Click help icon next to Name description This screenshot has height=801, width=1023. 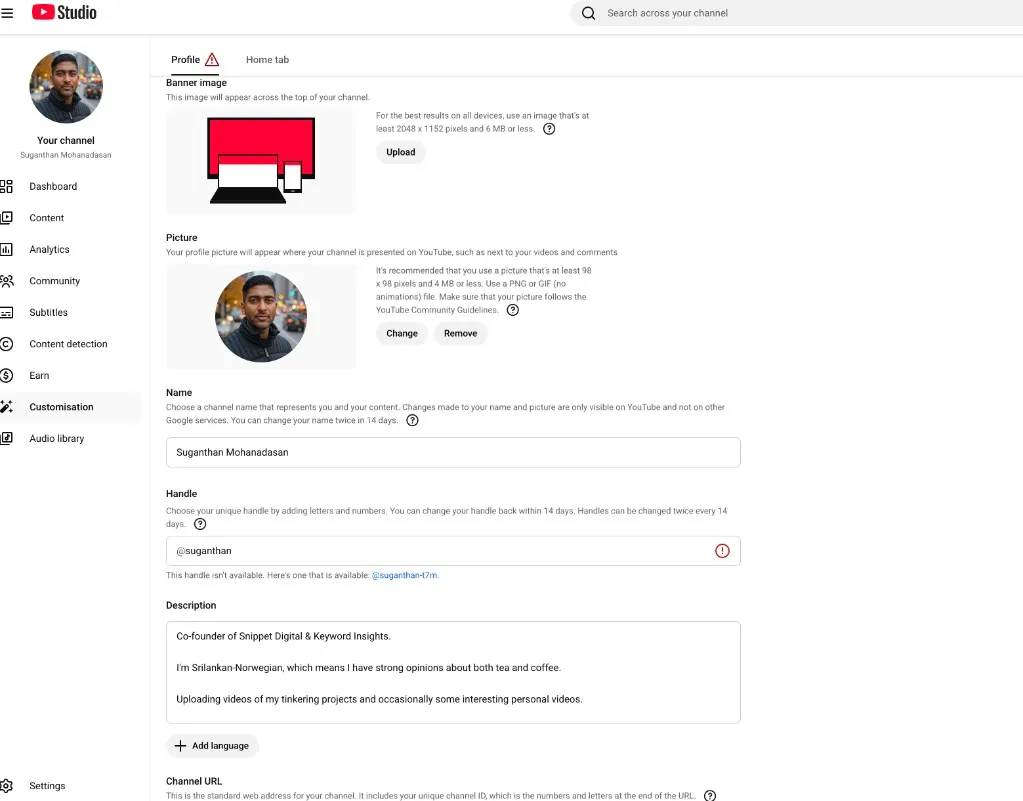(412, 421)
